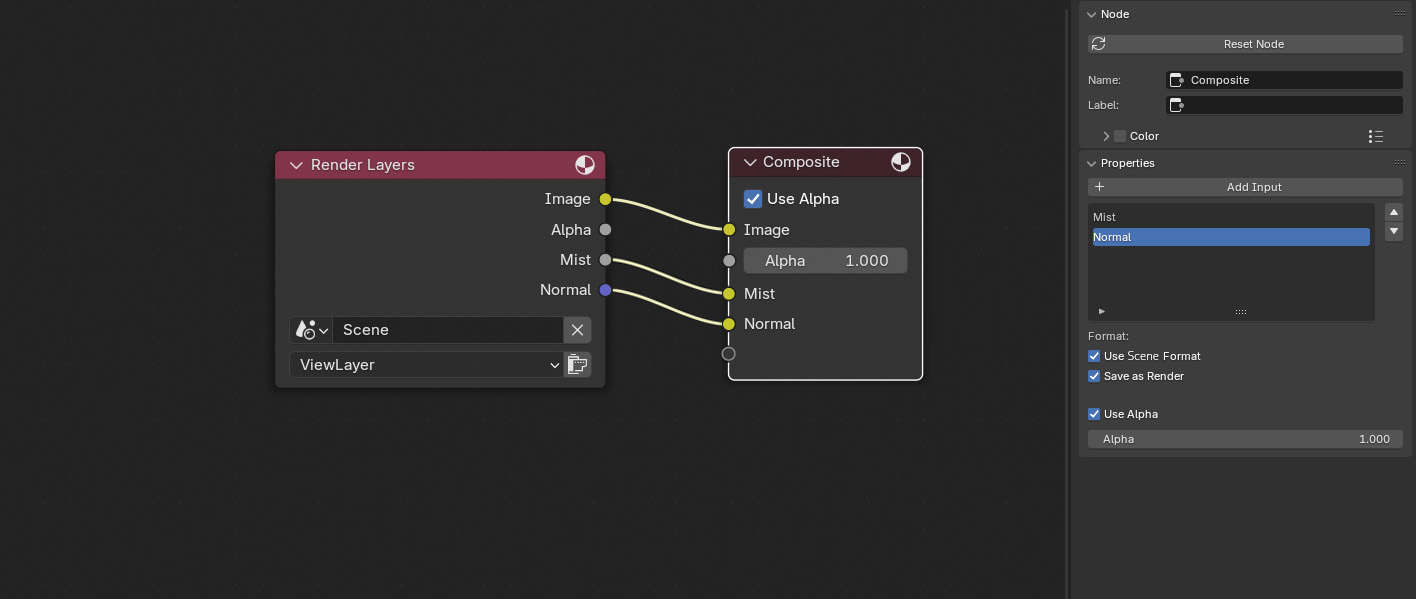Collapse the Render Layers node
The height and width of the screenshot is (599, 1416).
coord(295,165)
